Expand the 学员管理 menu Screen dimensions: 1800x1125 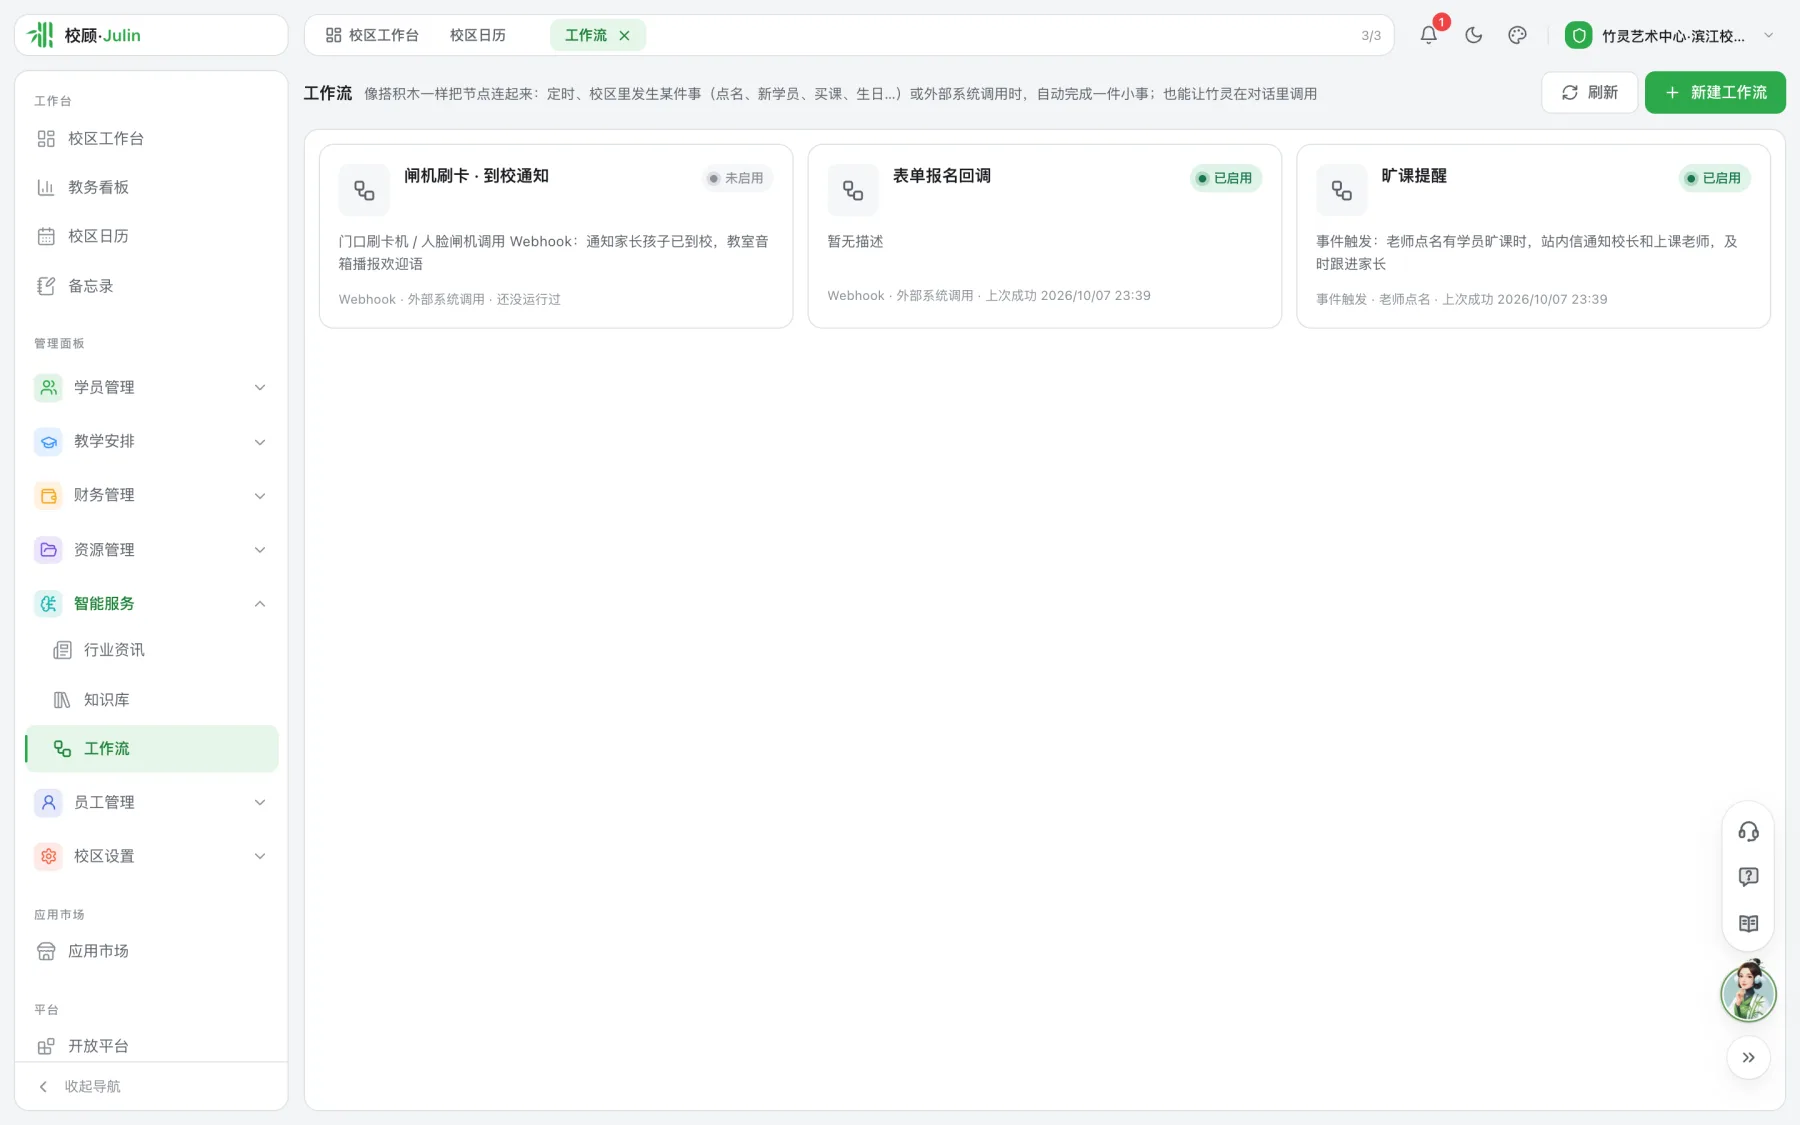(x=151, y=387)
